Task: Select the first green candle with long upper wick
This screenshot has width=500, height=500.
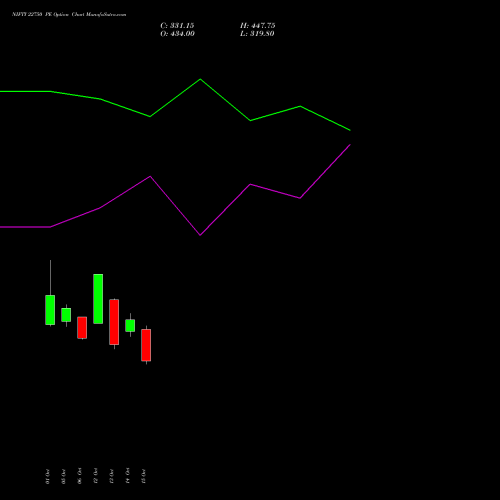Action: [50, 310]
